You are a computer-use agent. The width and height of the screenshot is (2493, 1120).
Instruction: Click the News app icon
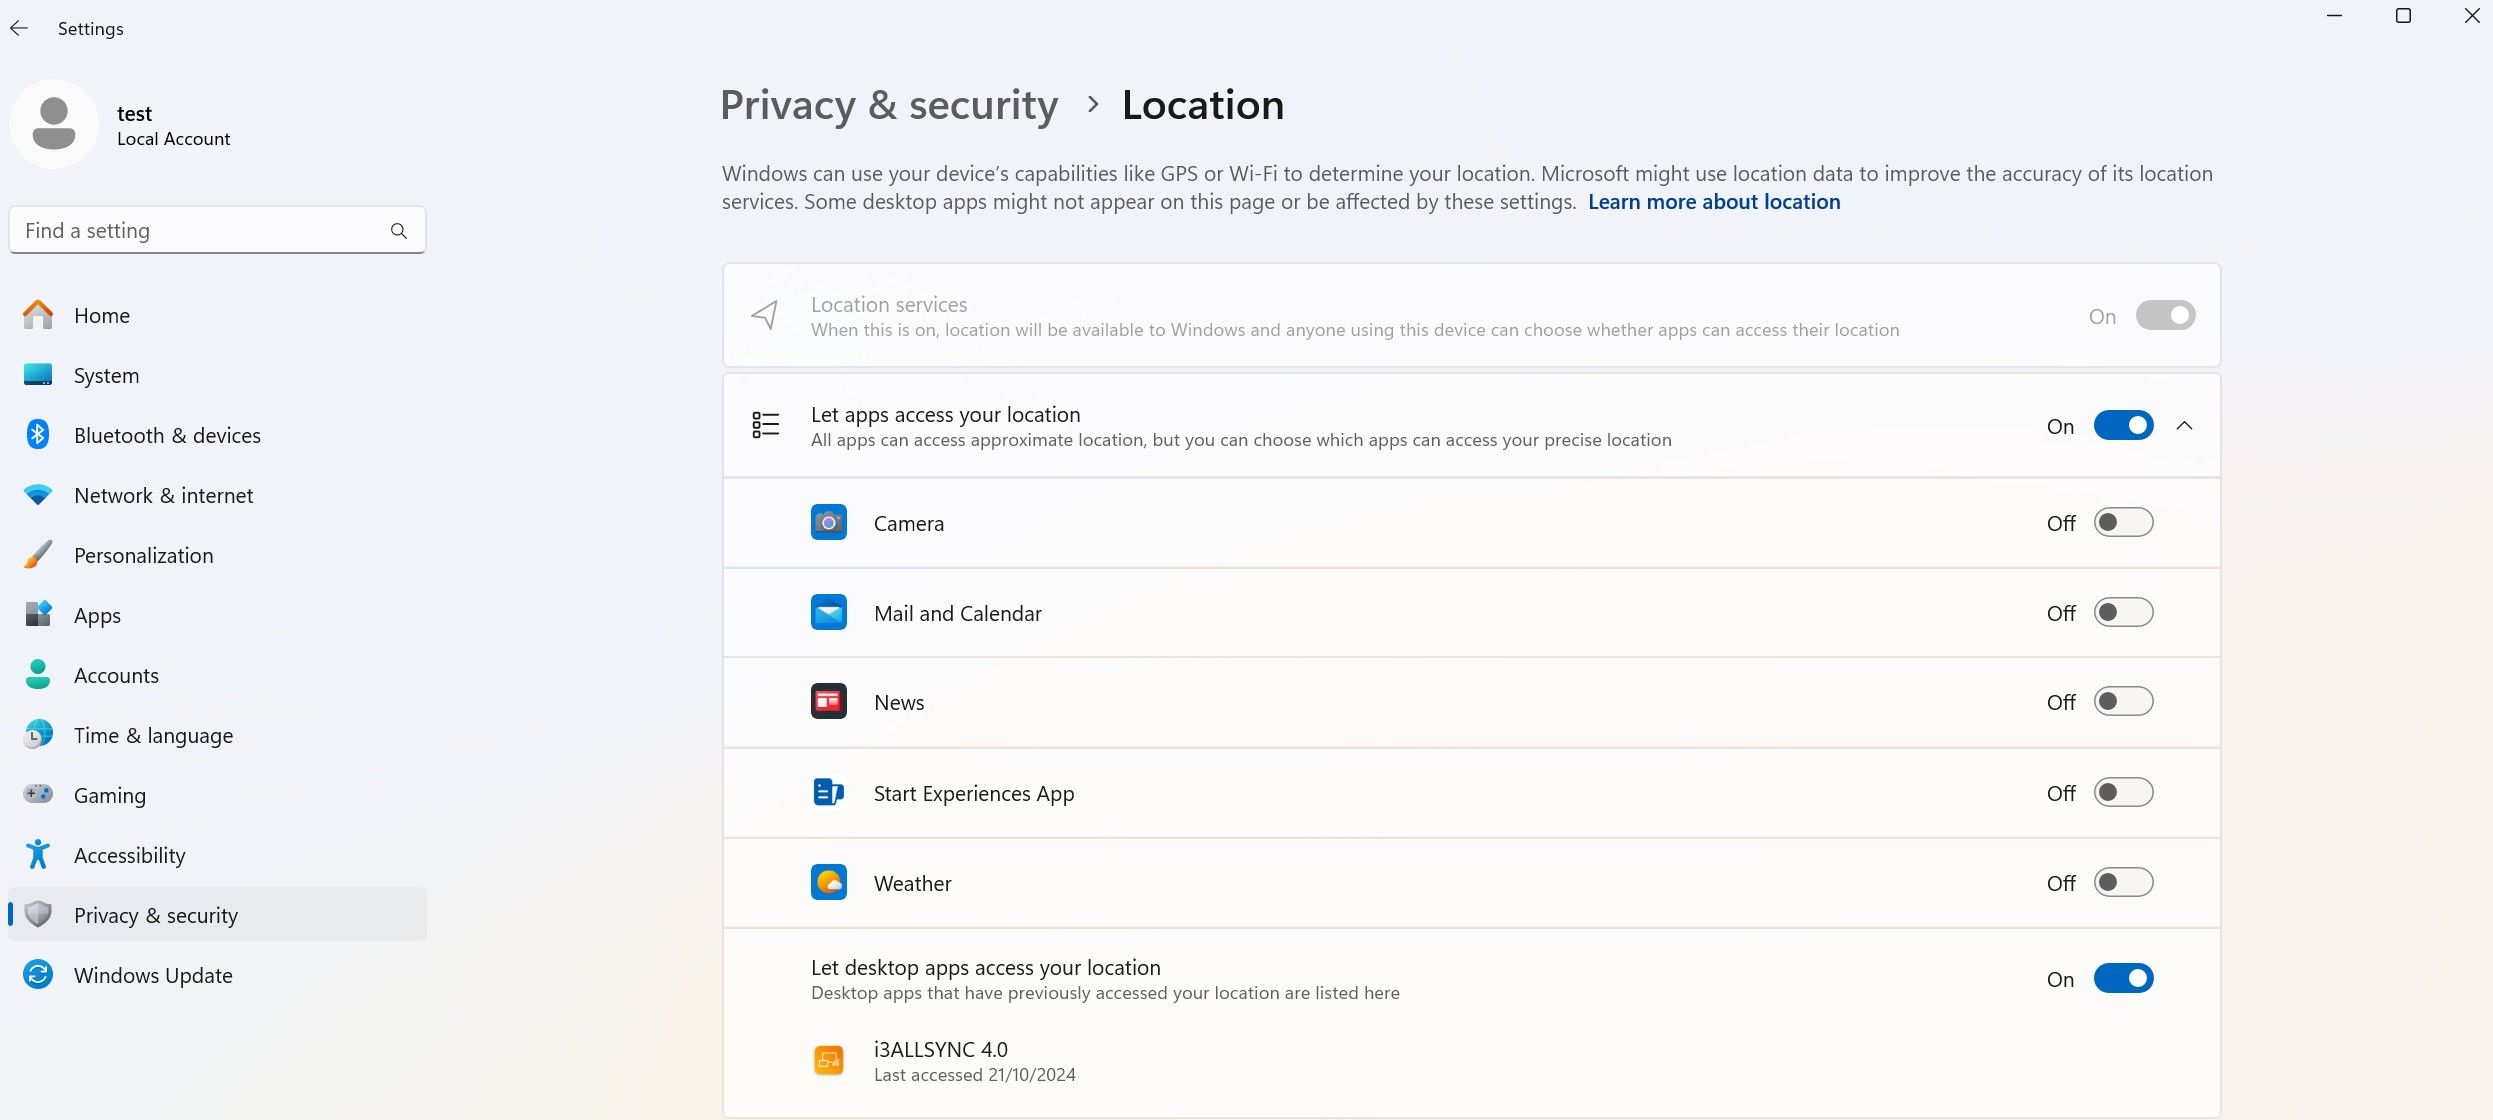[828, 702]
